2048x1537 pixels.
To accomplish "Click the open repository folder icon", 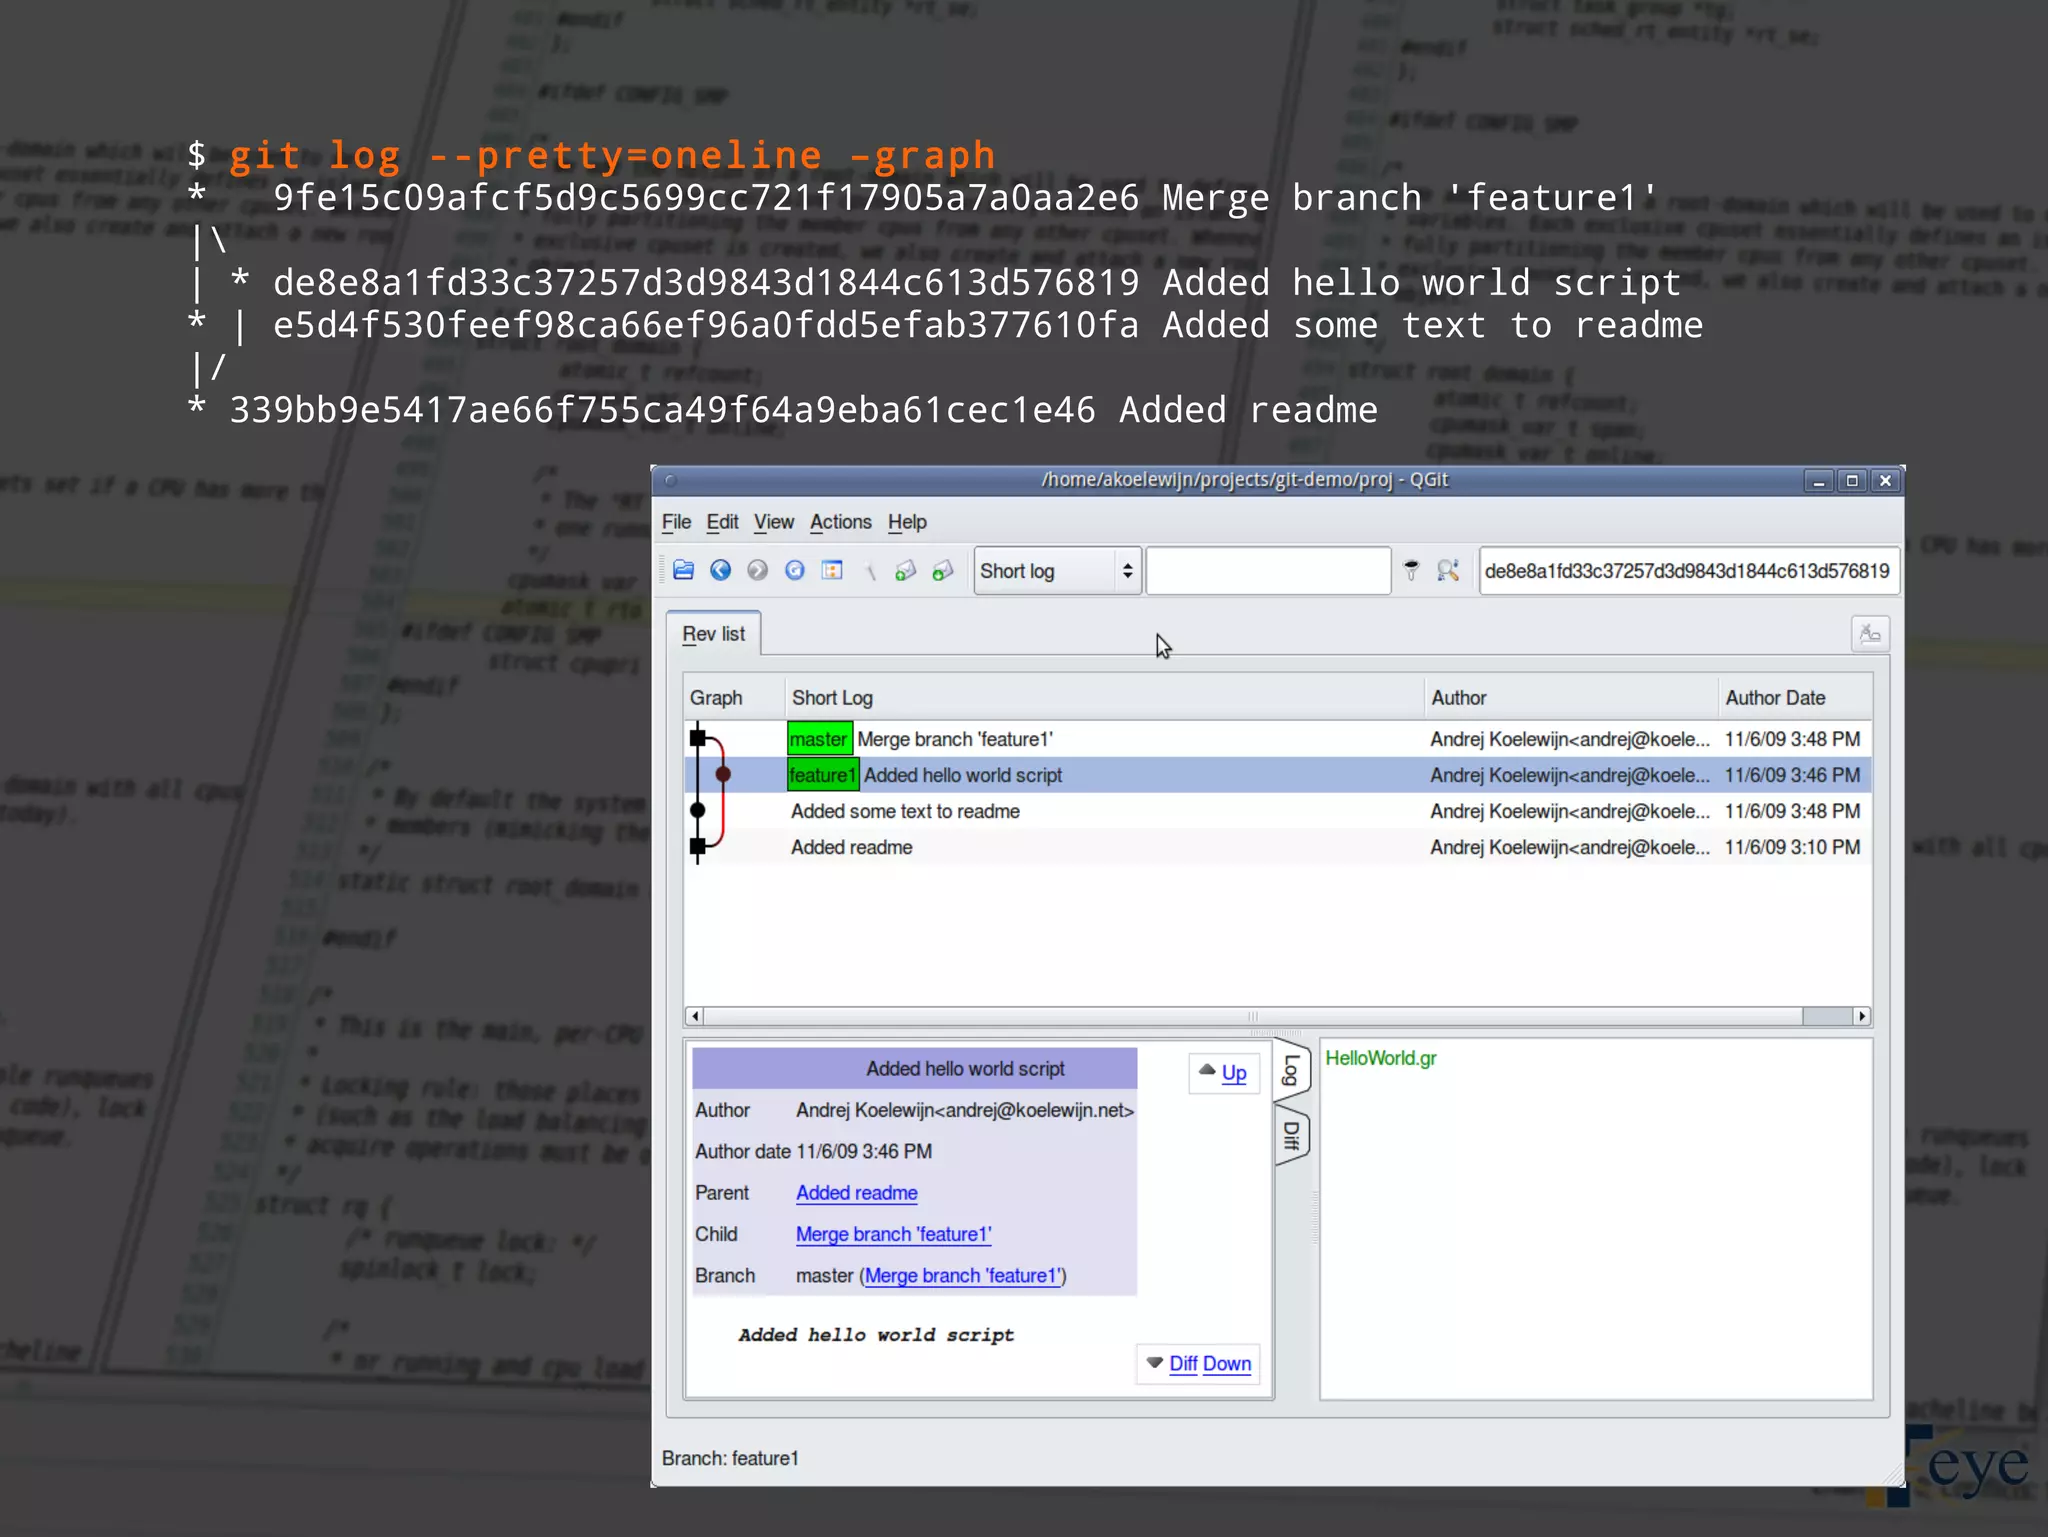I will point(684,570).
